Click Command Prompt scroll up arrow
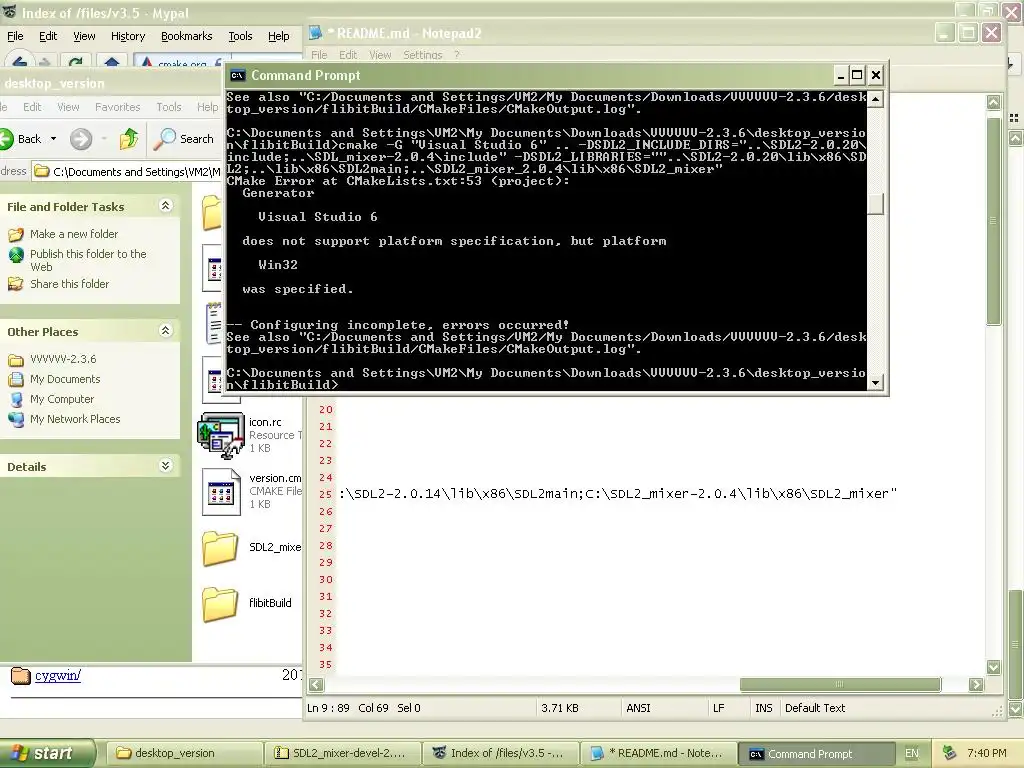Image resolution: width=1024 pixels, height=768 pixels. pyautogui.click(x=876, y=99)
